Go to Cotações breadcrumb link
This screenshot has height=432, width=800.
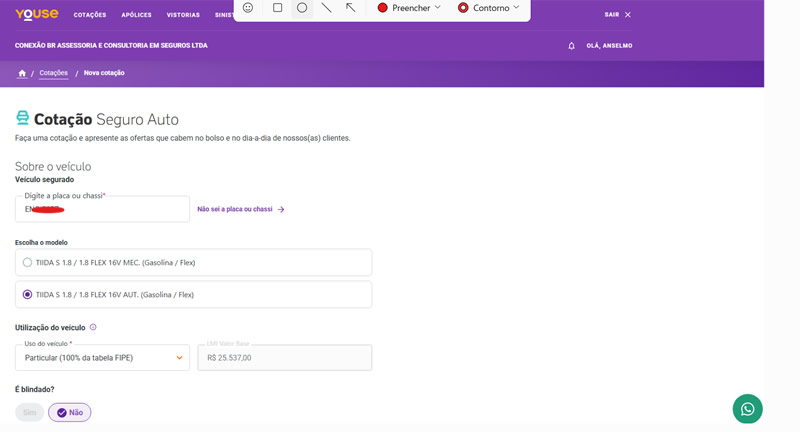(54, 73)
